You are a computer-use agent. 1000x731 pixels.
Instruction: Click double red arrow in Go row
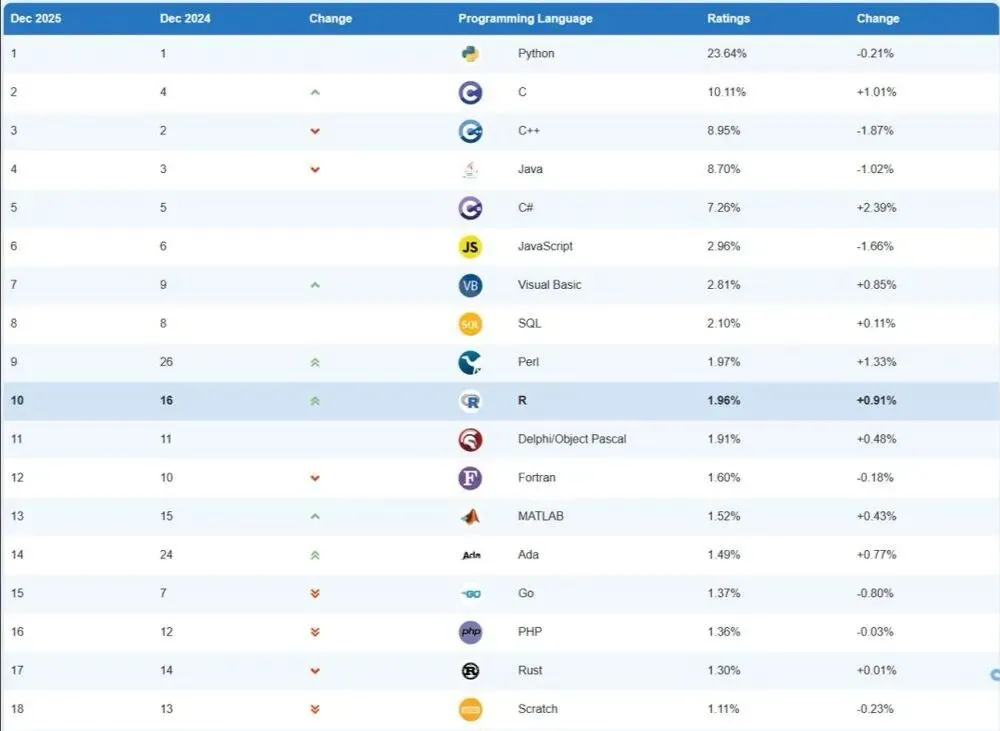click(314, 593)
